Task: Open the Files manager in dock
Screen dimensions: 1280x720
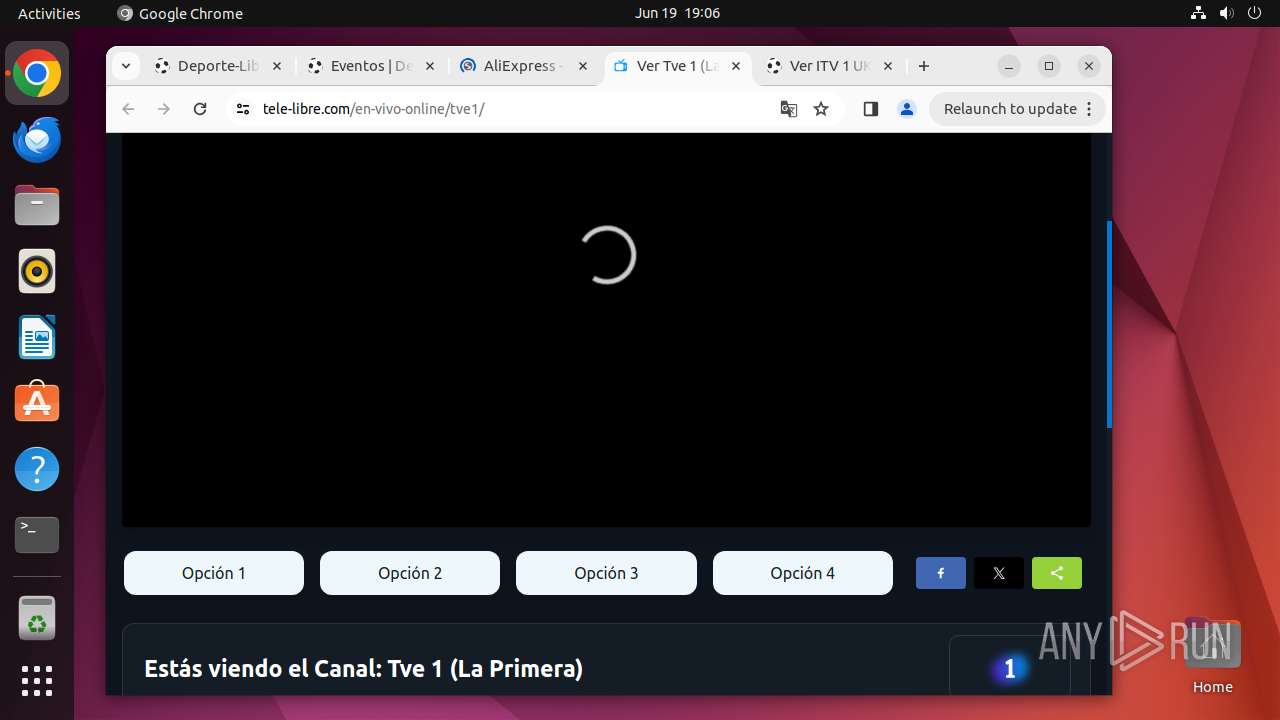Action: 37,206
